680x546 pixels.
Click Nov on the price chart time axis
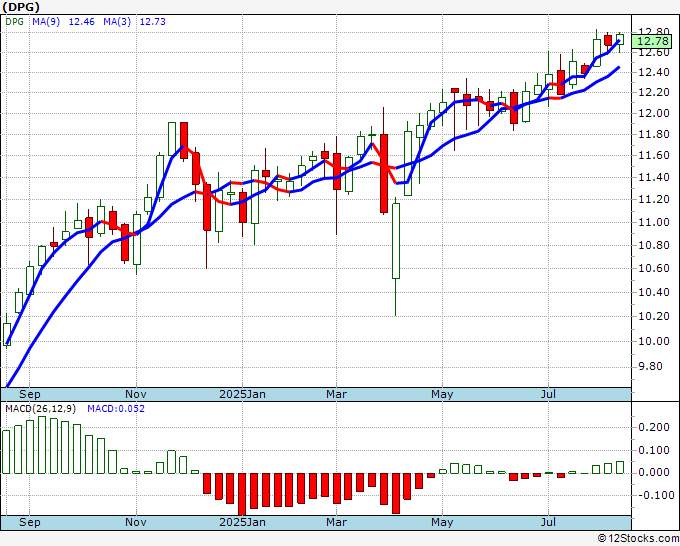(x=136, y=394)
